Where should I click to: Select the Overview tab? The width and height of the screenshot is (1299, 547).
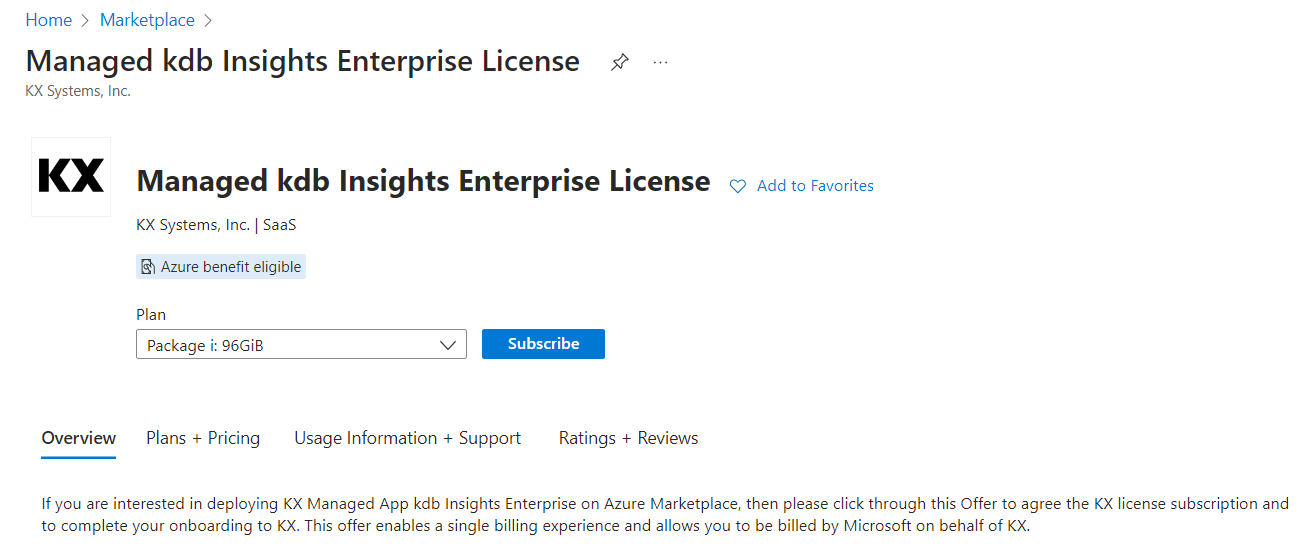[79, 438]
